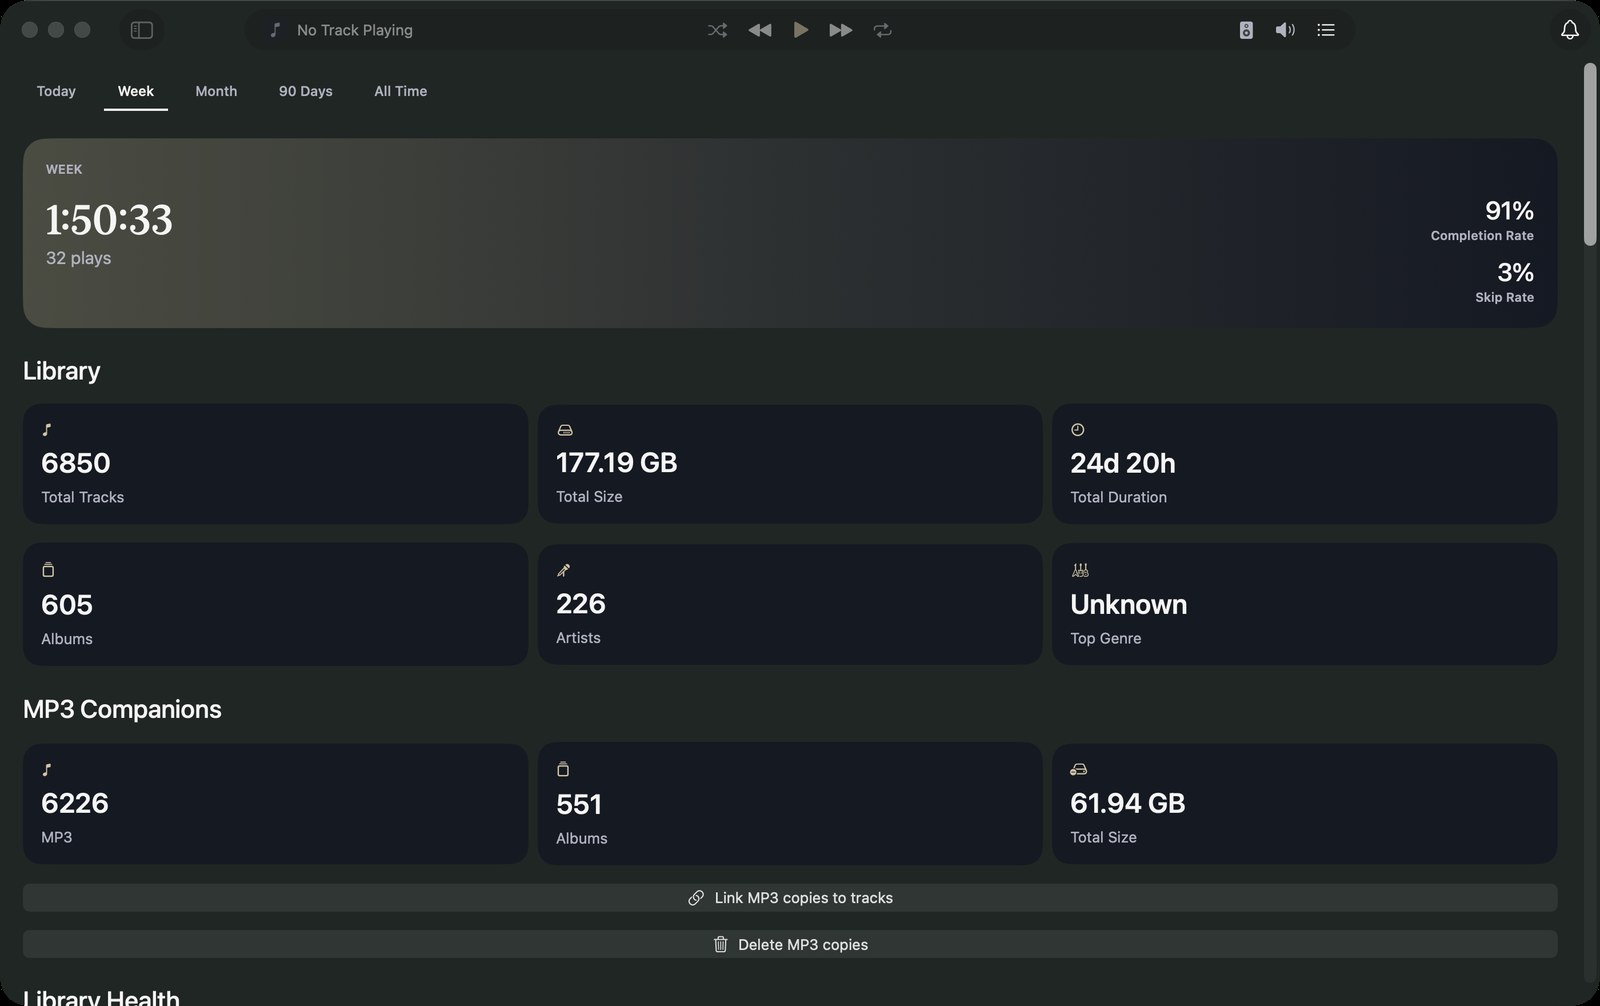This screenshot has width=1600, height=1006.
Task: Open the 90 Days tab
Action: pyautogui.click(x=306, y=91)
